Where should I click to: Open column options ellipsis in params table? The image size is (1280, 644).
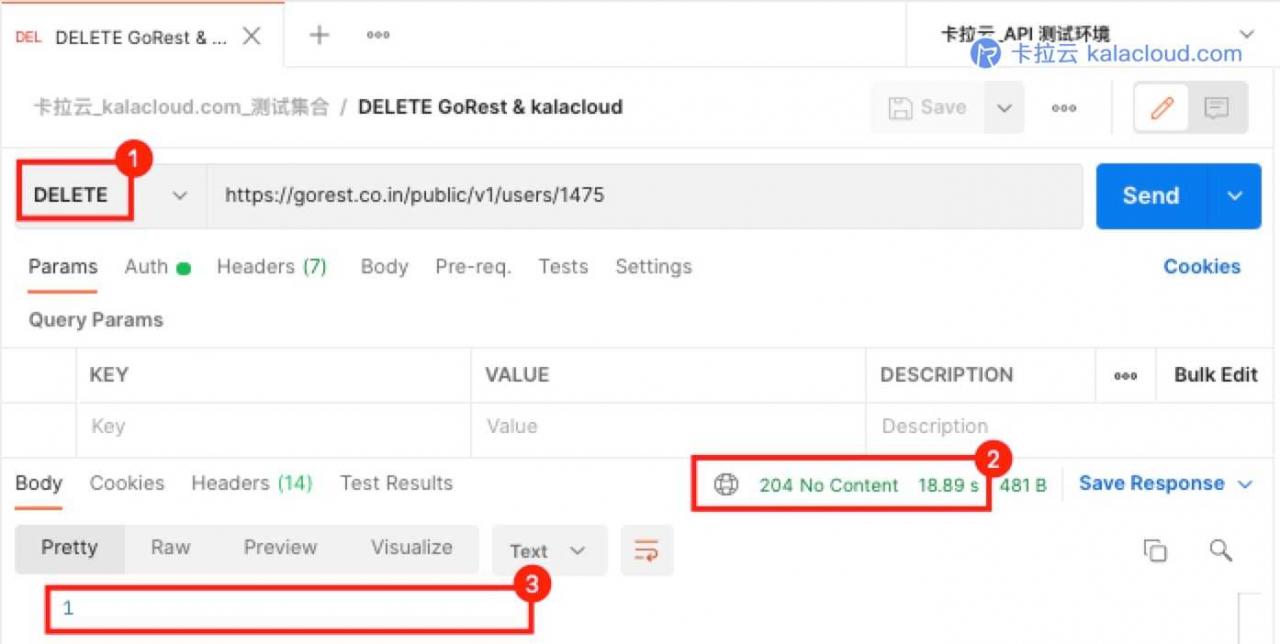click(x=1126, y=376)
